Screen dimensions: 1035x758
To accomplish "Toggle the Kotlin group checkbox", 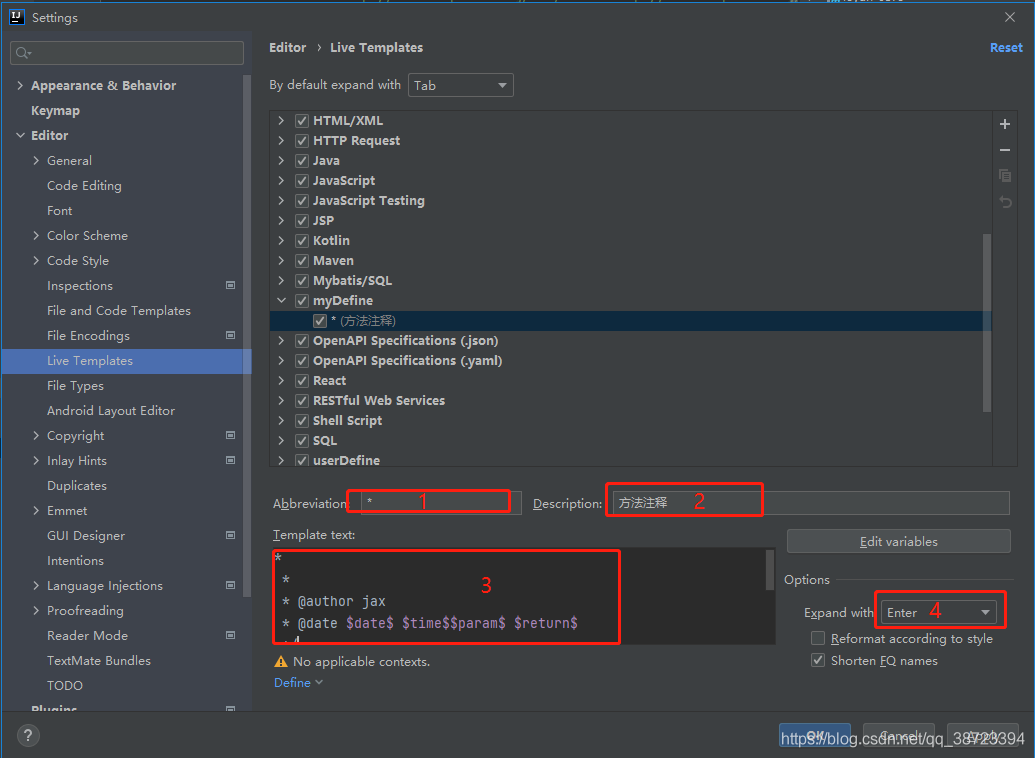I will (x=302, y=240).
